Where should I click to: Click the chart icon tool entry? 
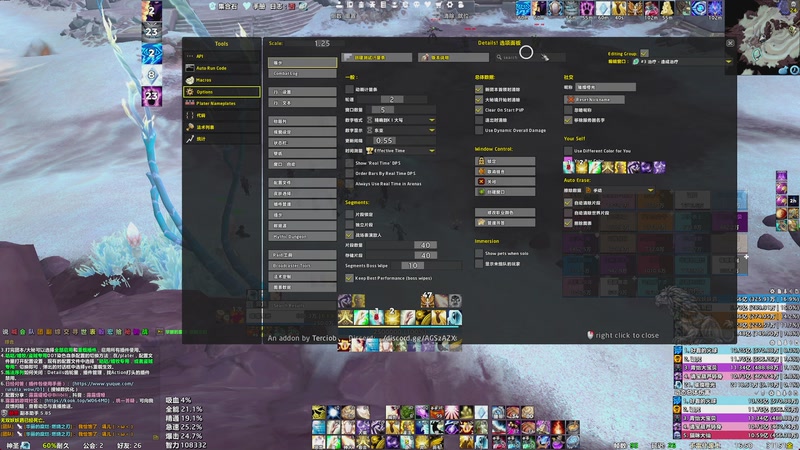click(221, 139)
